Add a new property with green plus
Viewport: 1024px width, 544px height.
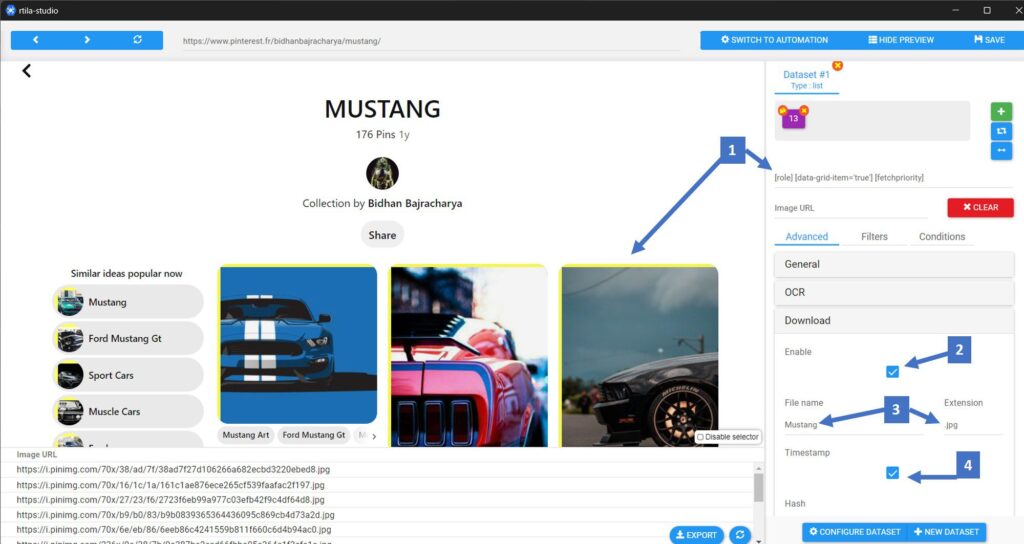point(1000,112)
